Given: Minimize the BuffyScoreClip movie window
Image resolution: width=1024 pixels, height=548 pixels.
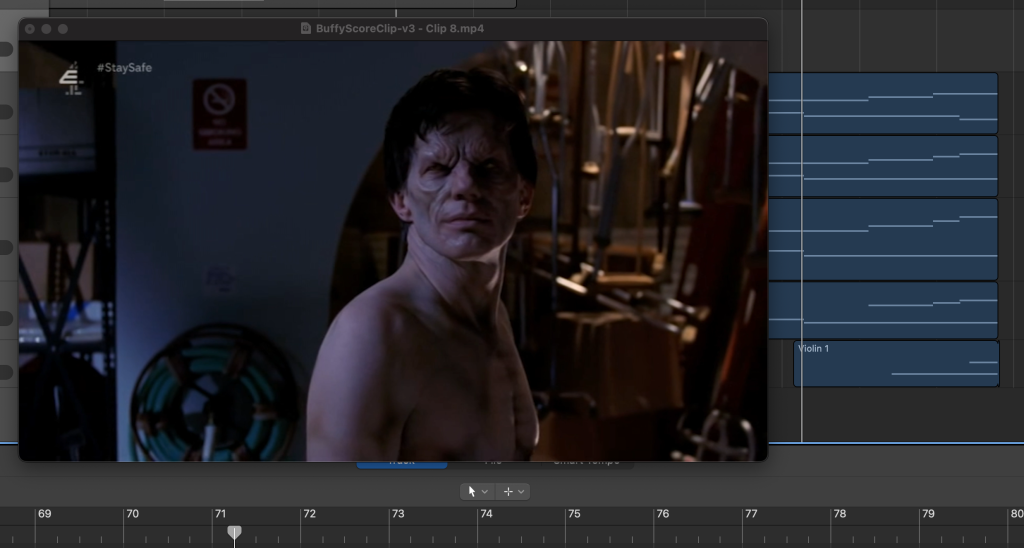Looking at the screenshot, I should pyautogui.click(x=46, y=29).
